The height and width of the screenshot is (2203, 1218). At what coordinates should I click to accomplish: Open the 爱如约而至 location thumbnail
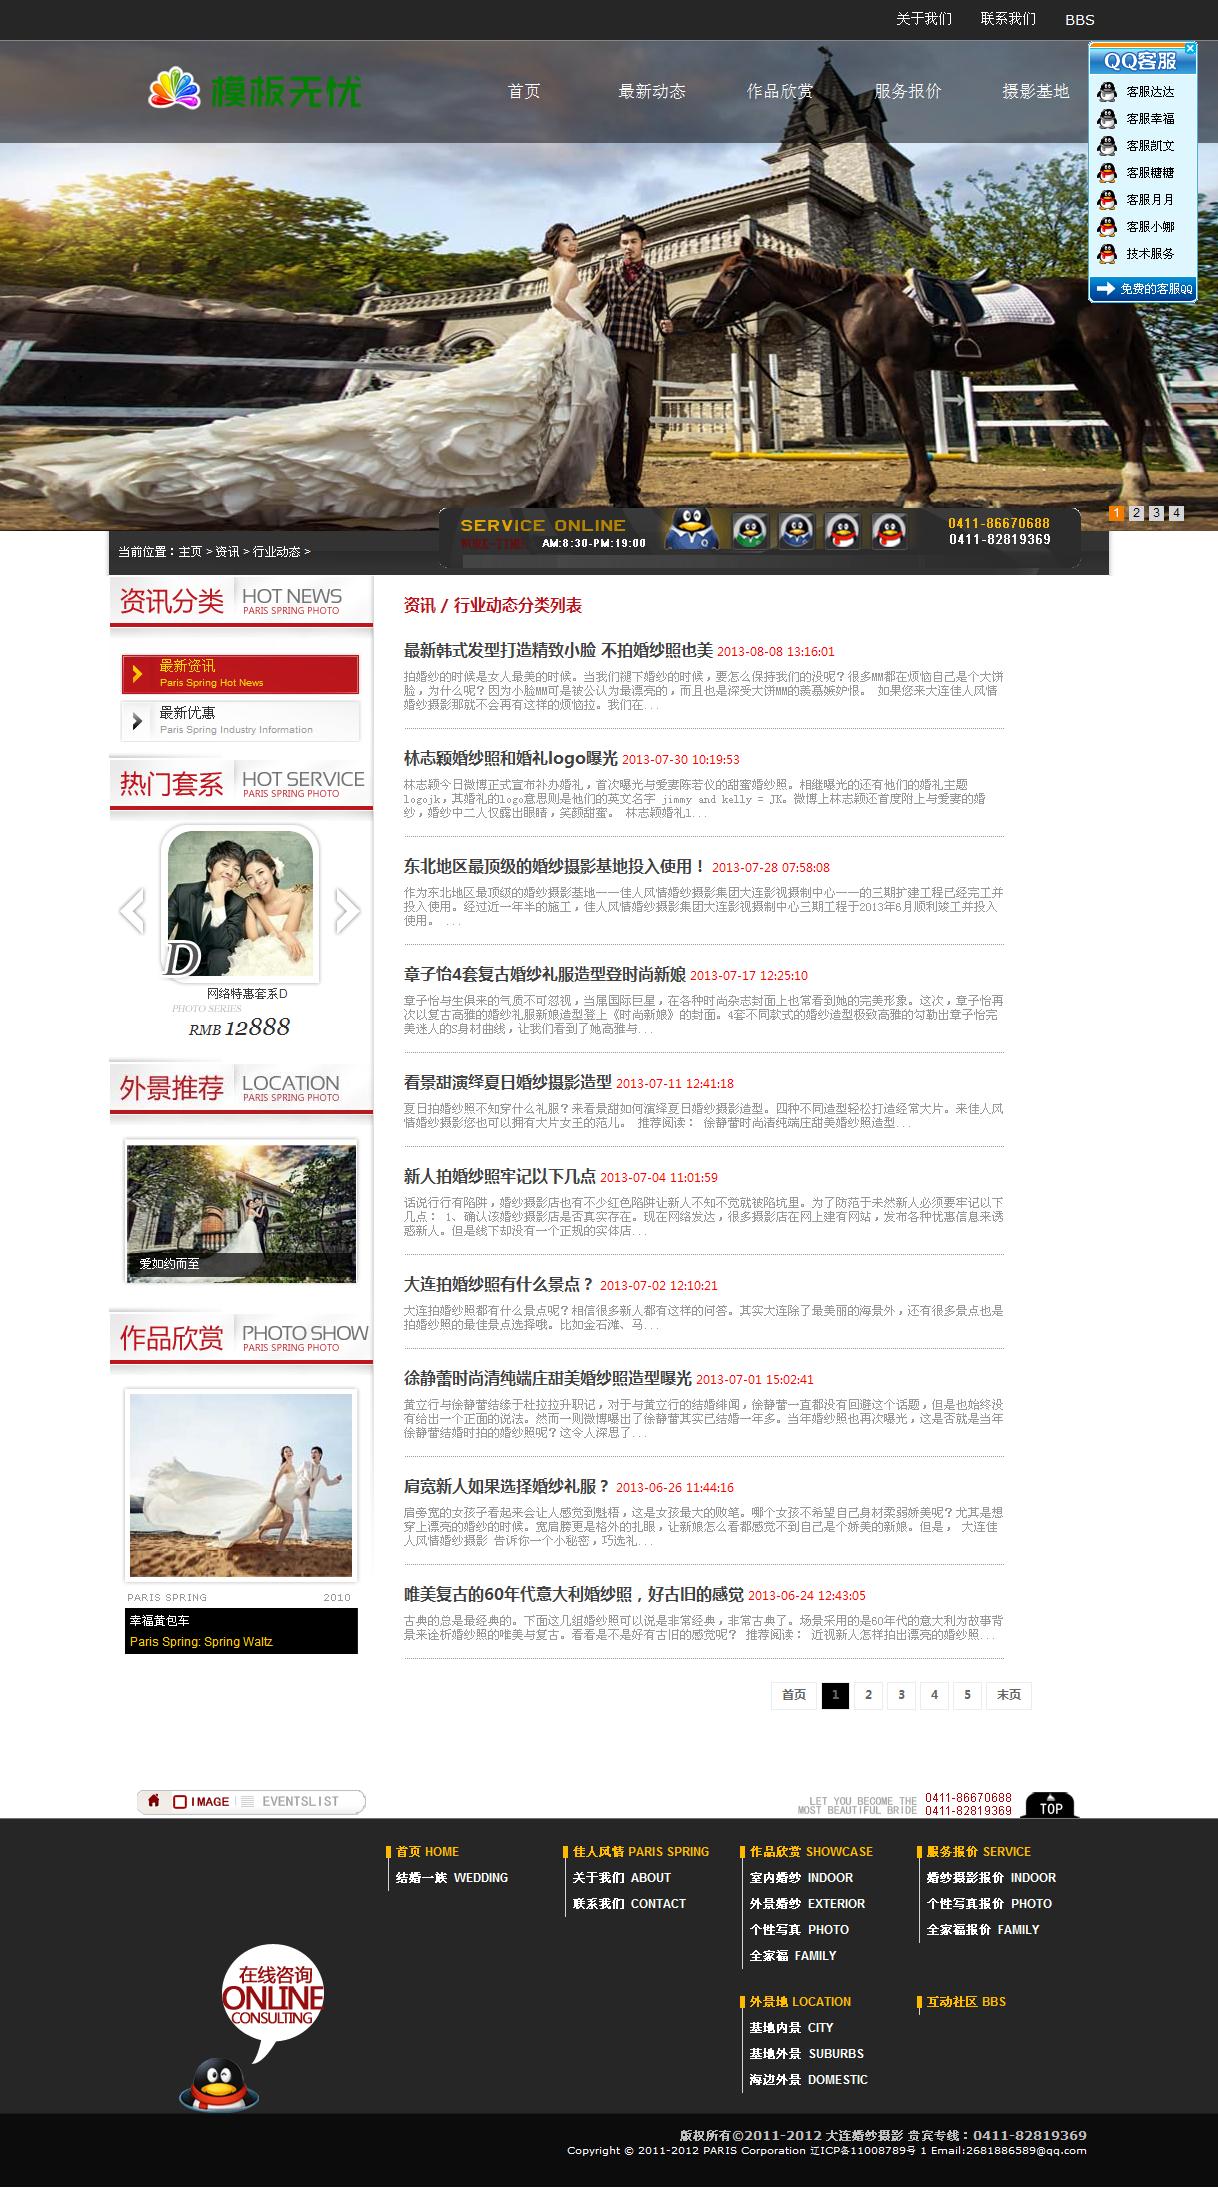(241, 1212)
